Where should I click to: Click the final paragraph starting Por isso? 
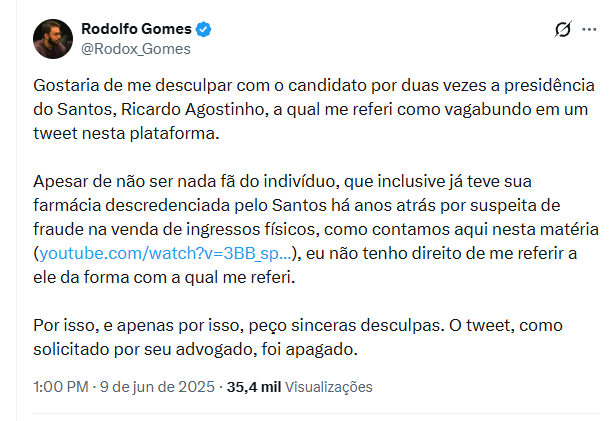(x=298, y=337)
